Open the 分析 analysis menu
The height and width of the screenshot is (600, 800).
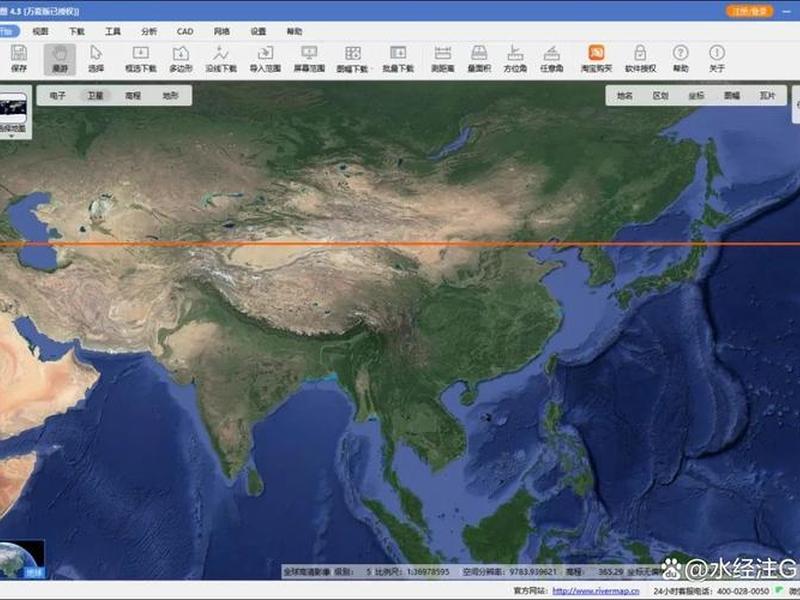click(149, 32)
